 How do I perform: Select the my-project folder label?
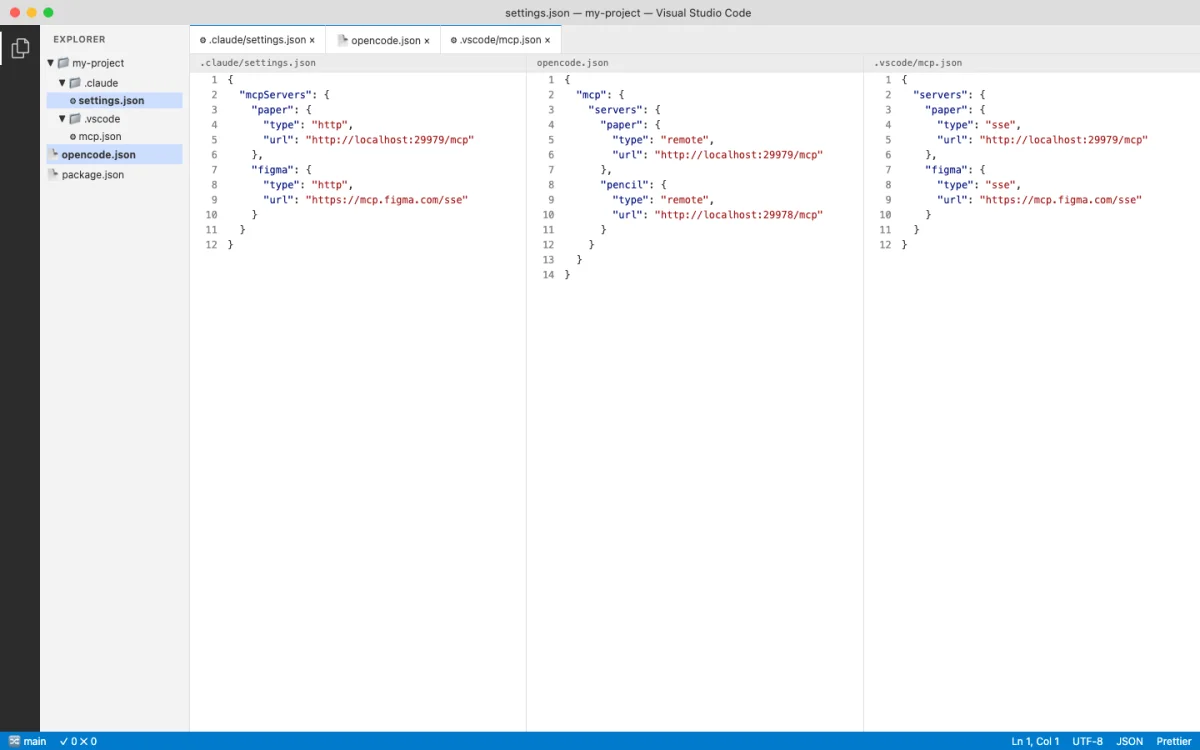pyautogui.click(x=98, y=63)
